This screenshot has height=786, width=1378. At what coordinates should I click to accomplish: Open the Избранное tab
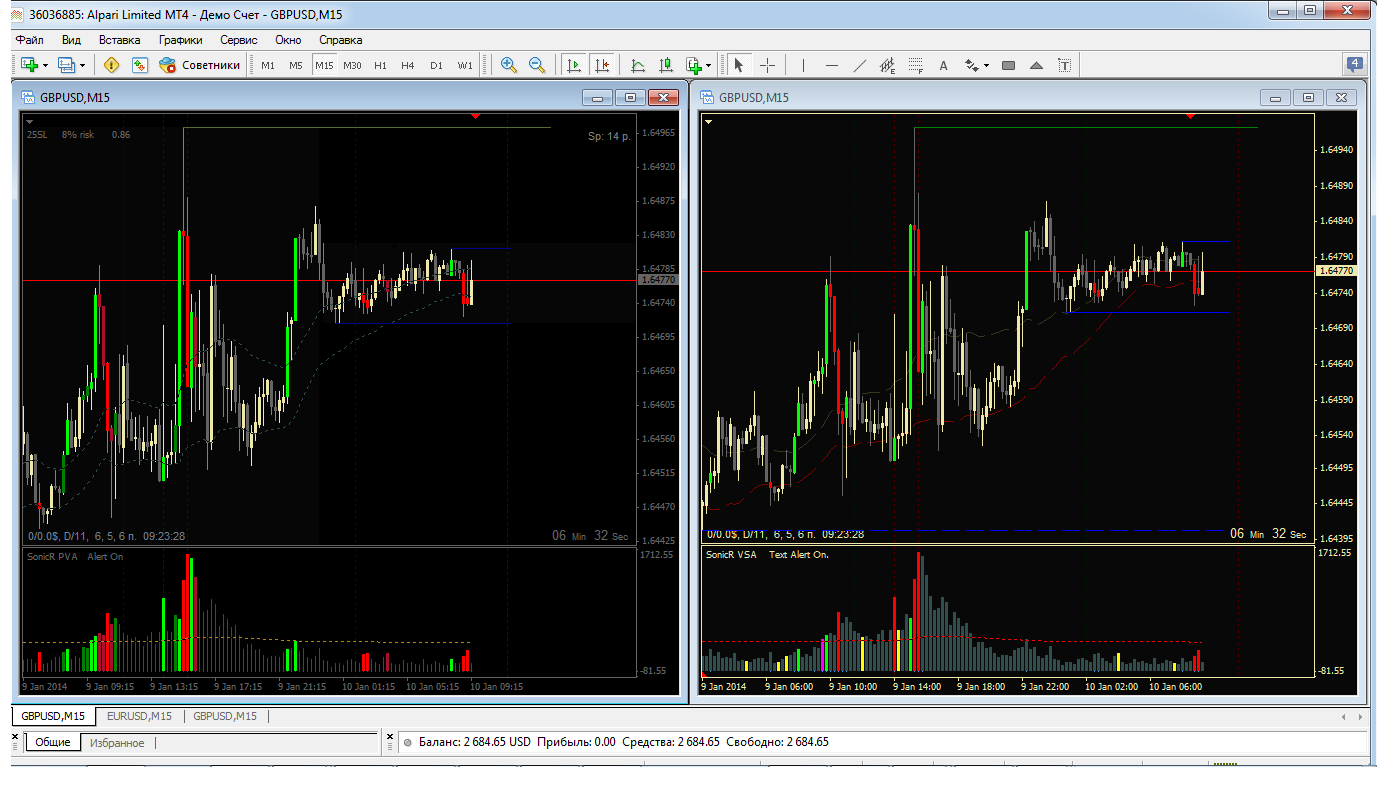click(x=117, y=743)
